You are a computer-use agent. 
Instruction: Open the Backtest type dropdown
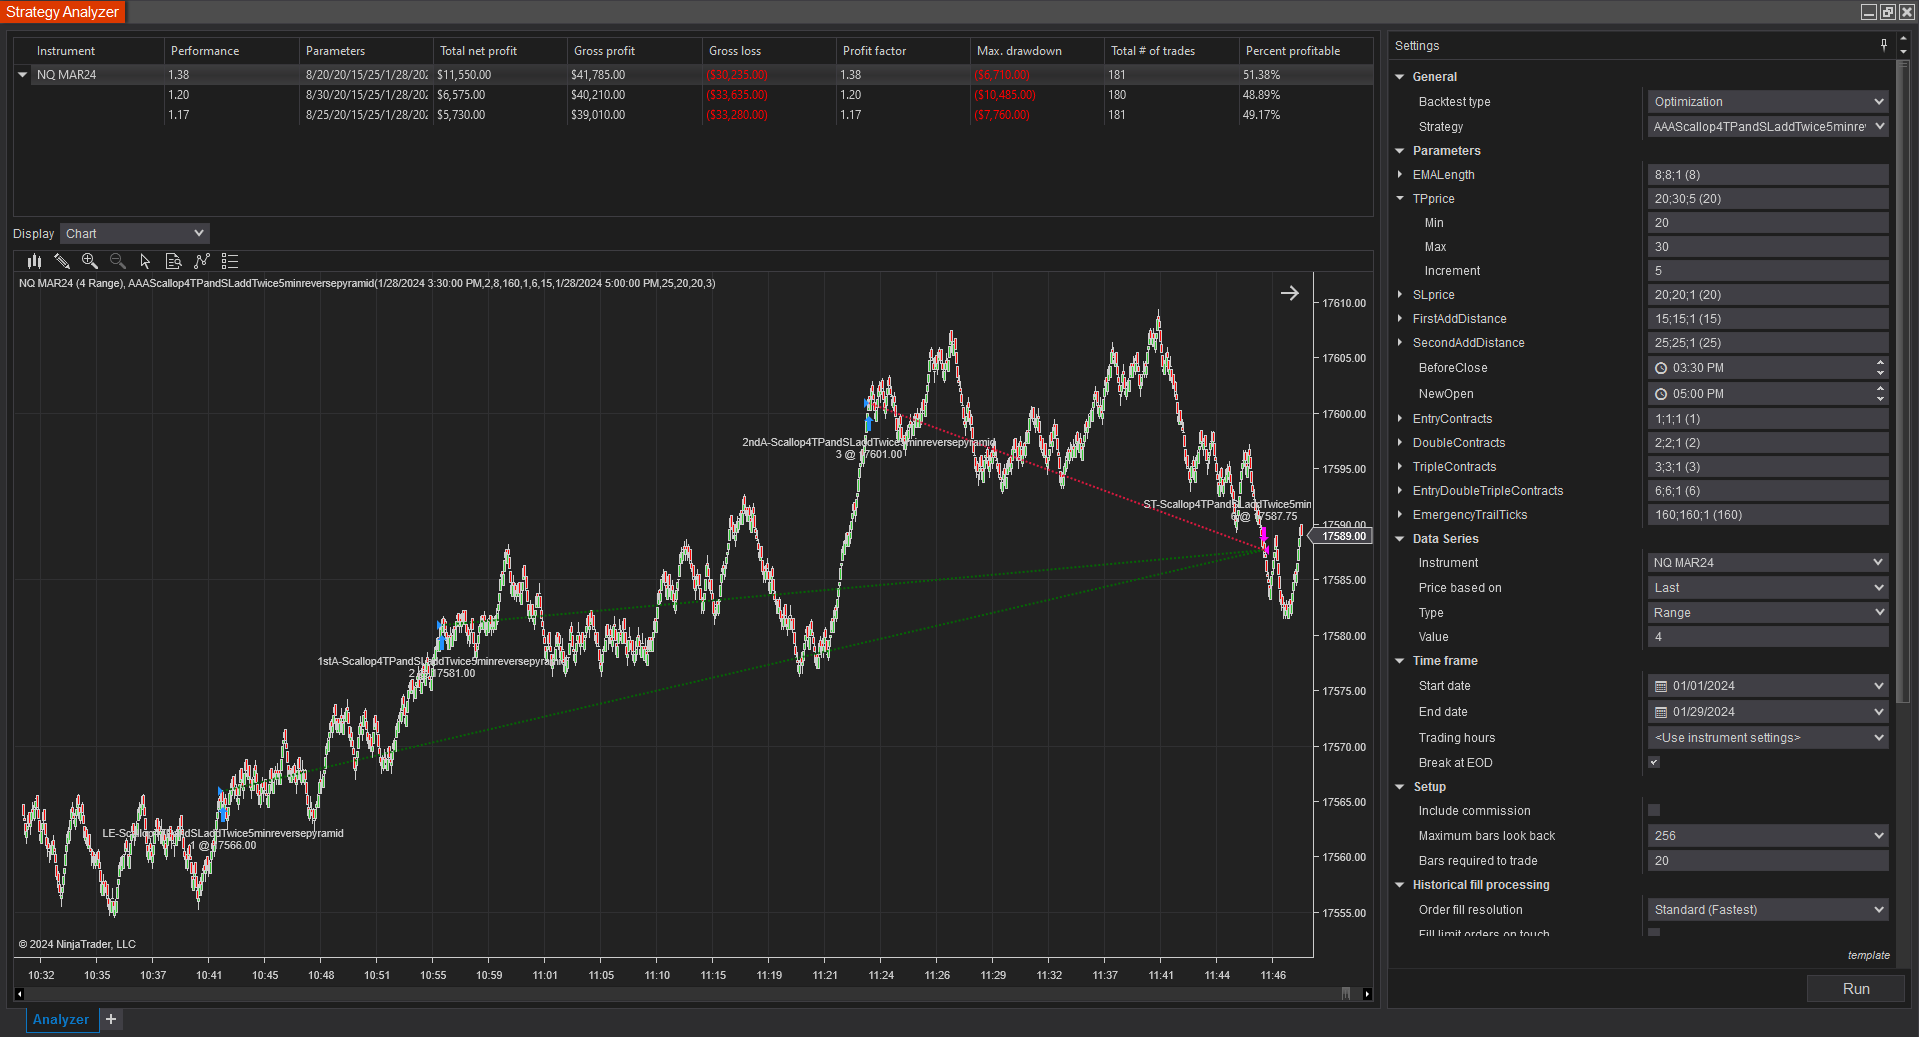click(x=1768, y=101)
